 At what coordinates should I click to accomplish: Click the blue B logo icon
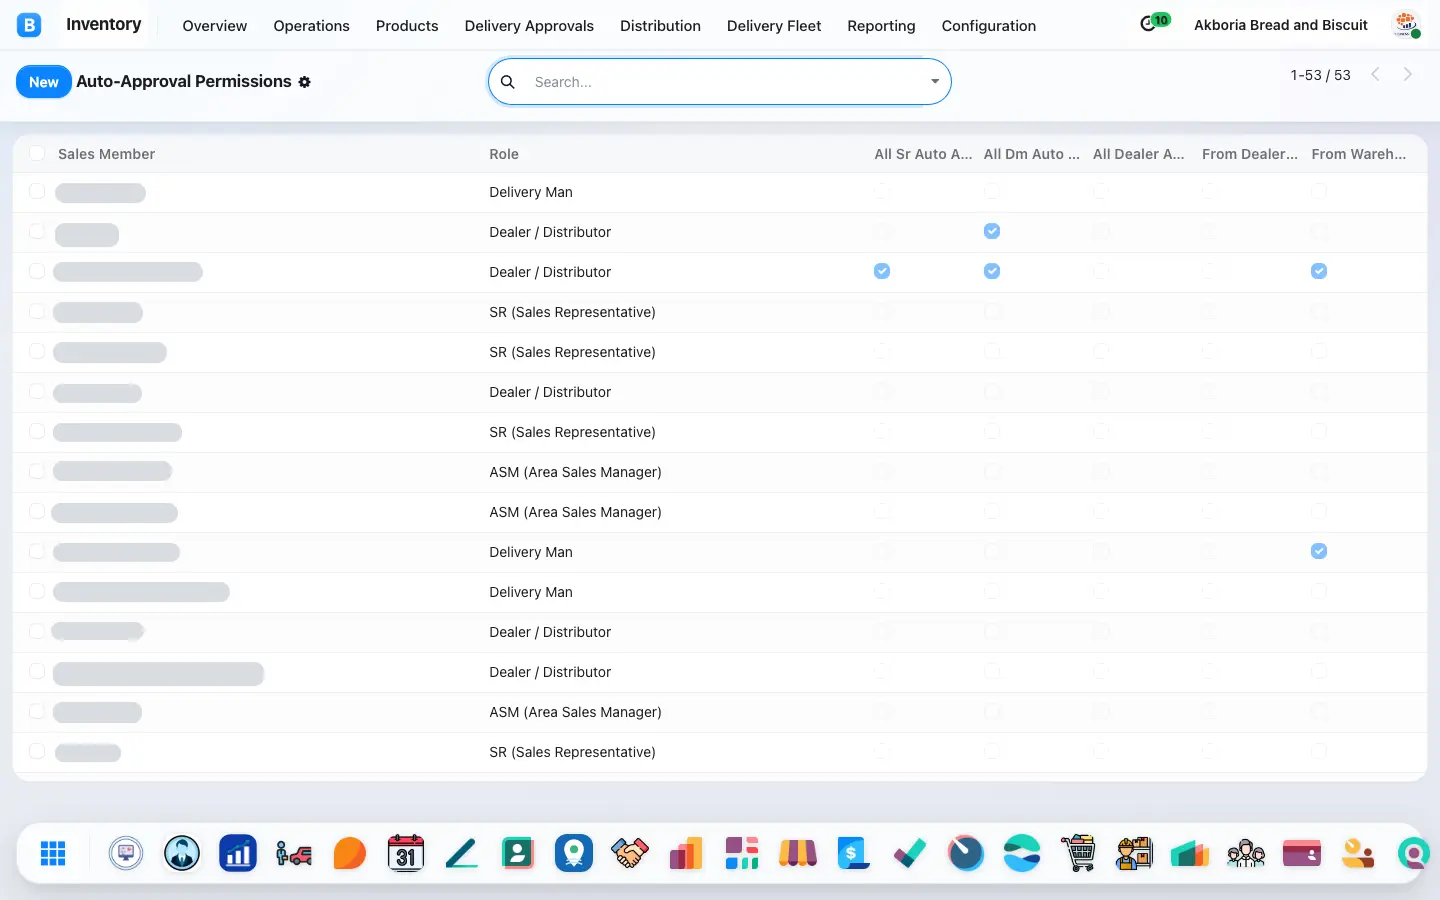[29, 25]
